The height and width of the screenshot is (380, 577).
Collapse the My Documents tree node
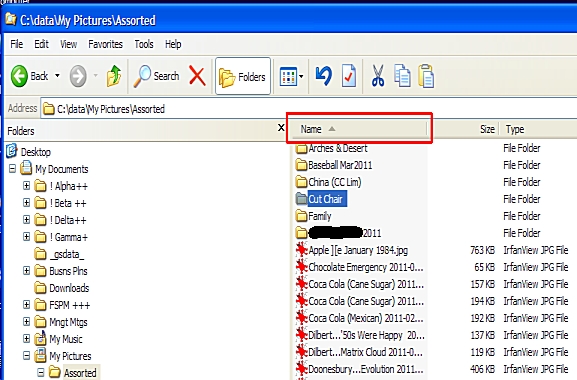tap(12, 168)
